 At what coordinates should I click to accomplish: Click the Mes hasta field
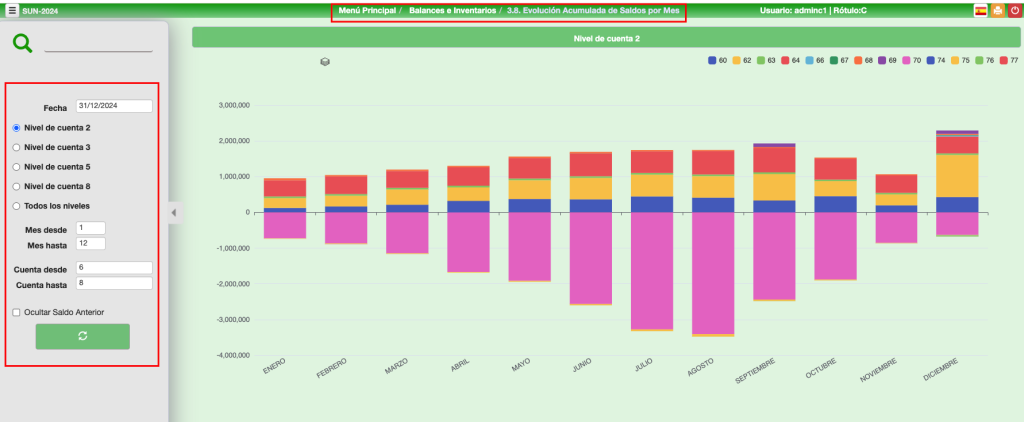pyautogui.click(x=91, y=243)
